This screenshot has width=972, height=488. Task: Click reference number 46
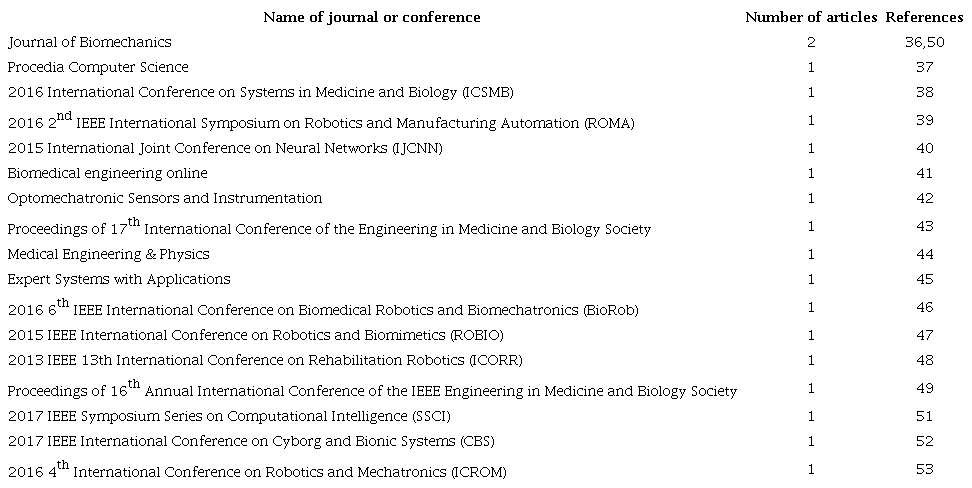[924, 307]
